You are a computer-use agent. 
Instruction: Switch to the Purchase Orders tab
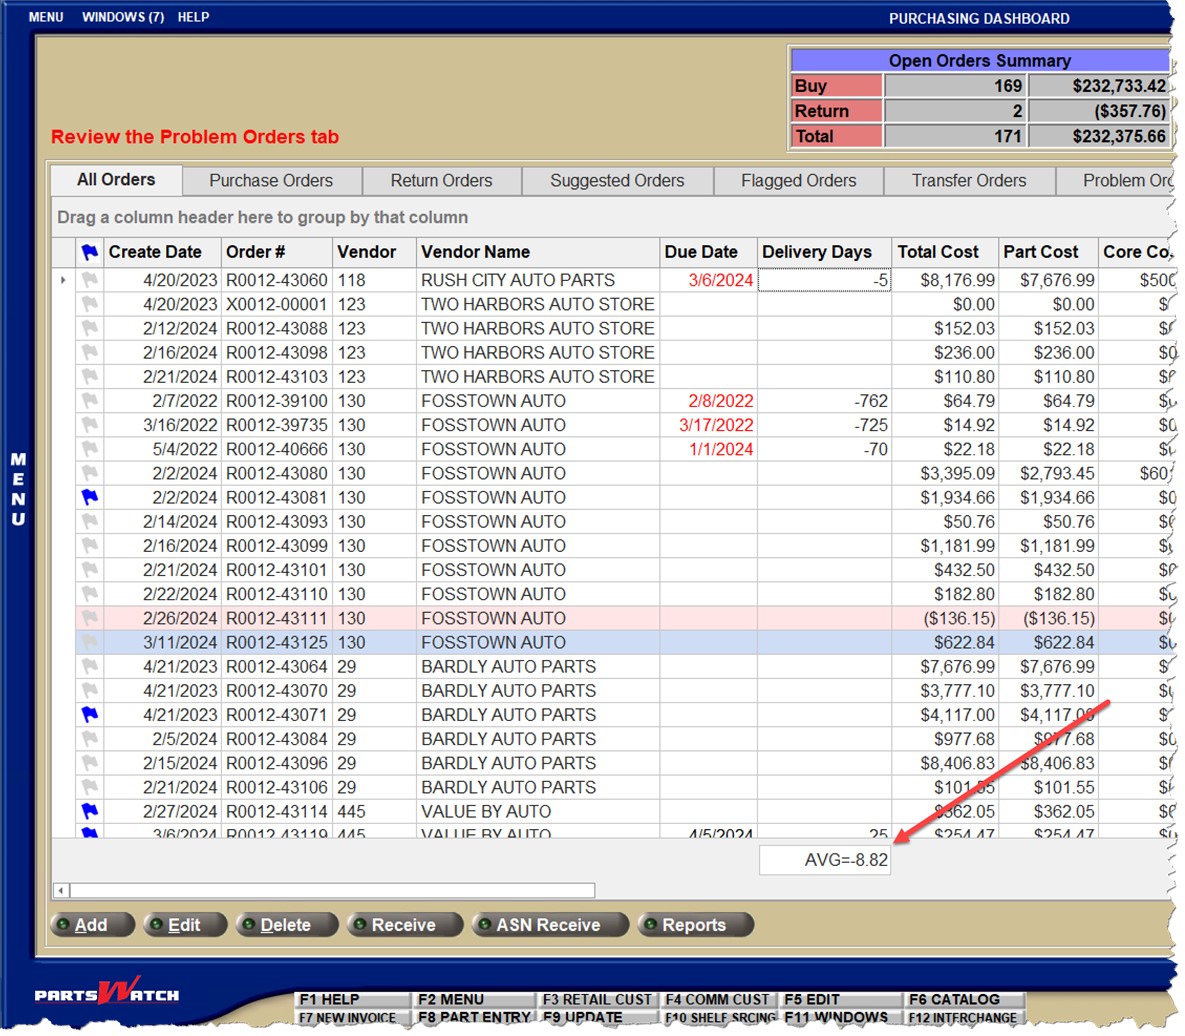271,181
